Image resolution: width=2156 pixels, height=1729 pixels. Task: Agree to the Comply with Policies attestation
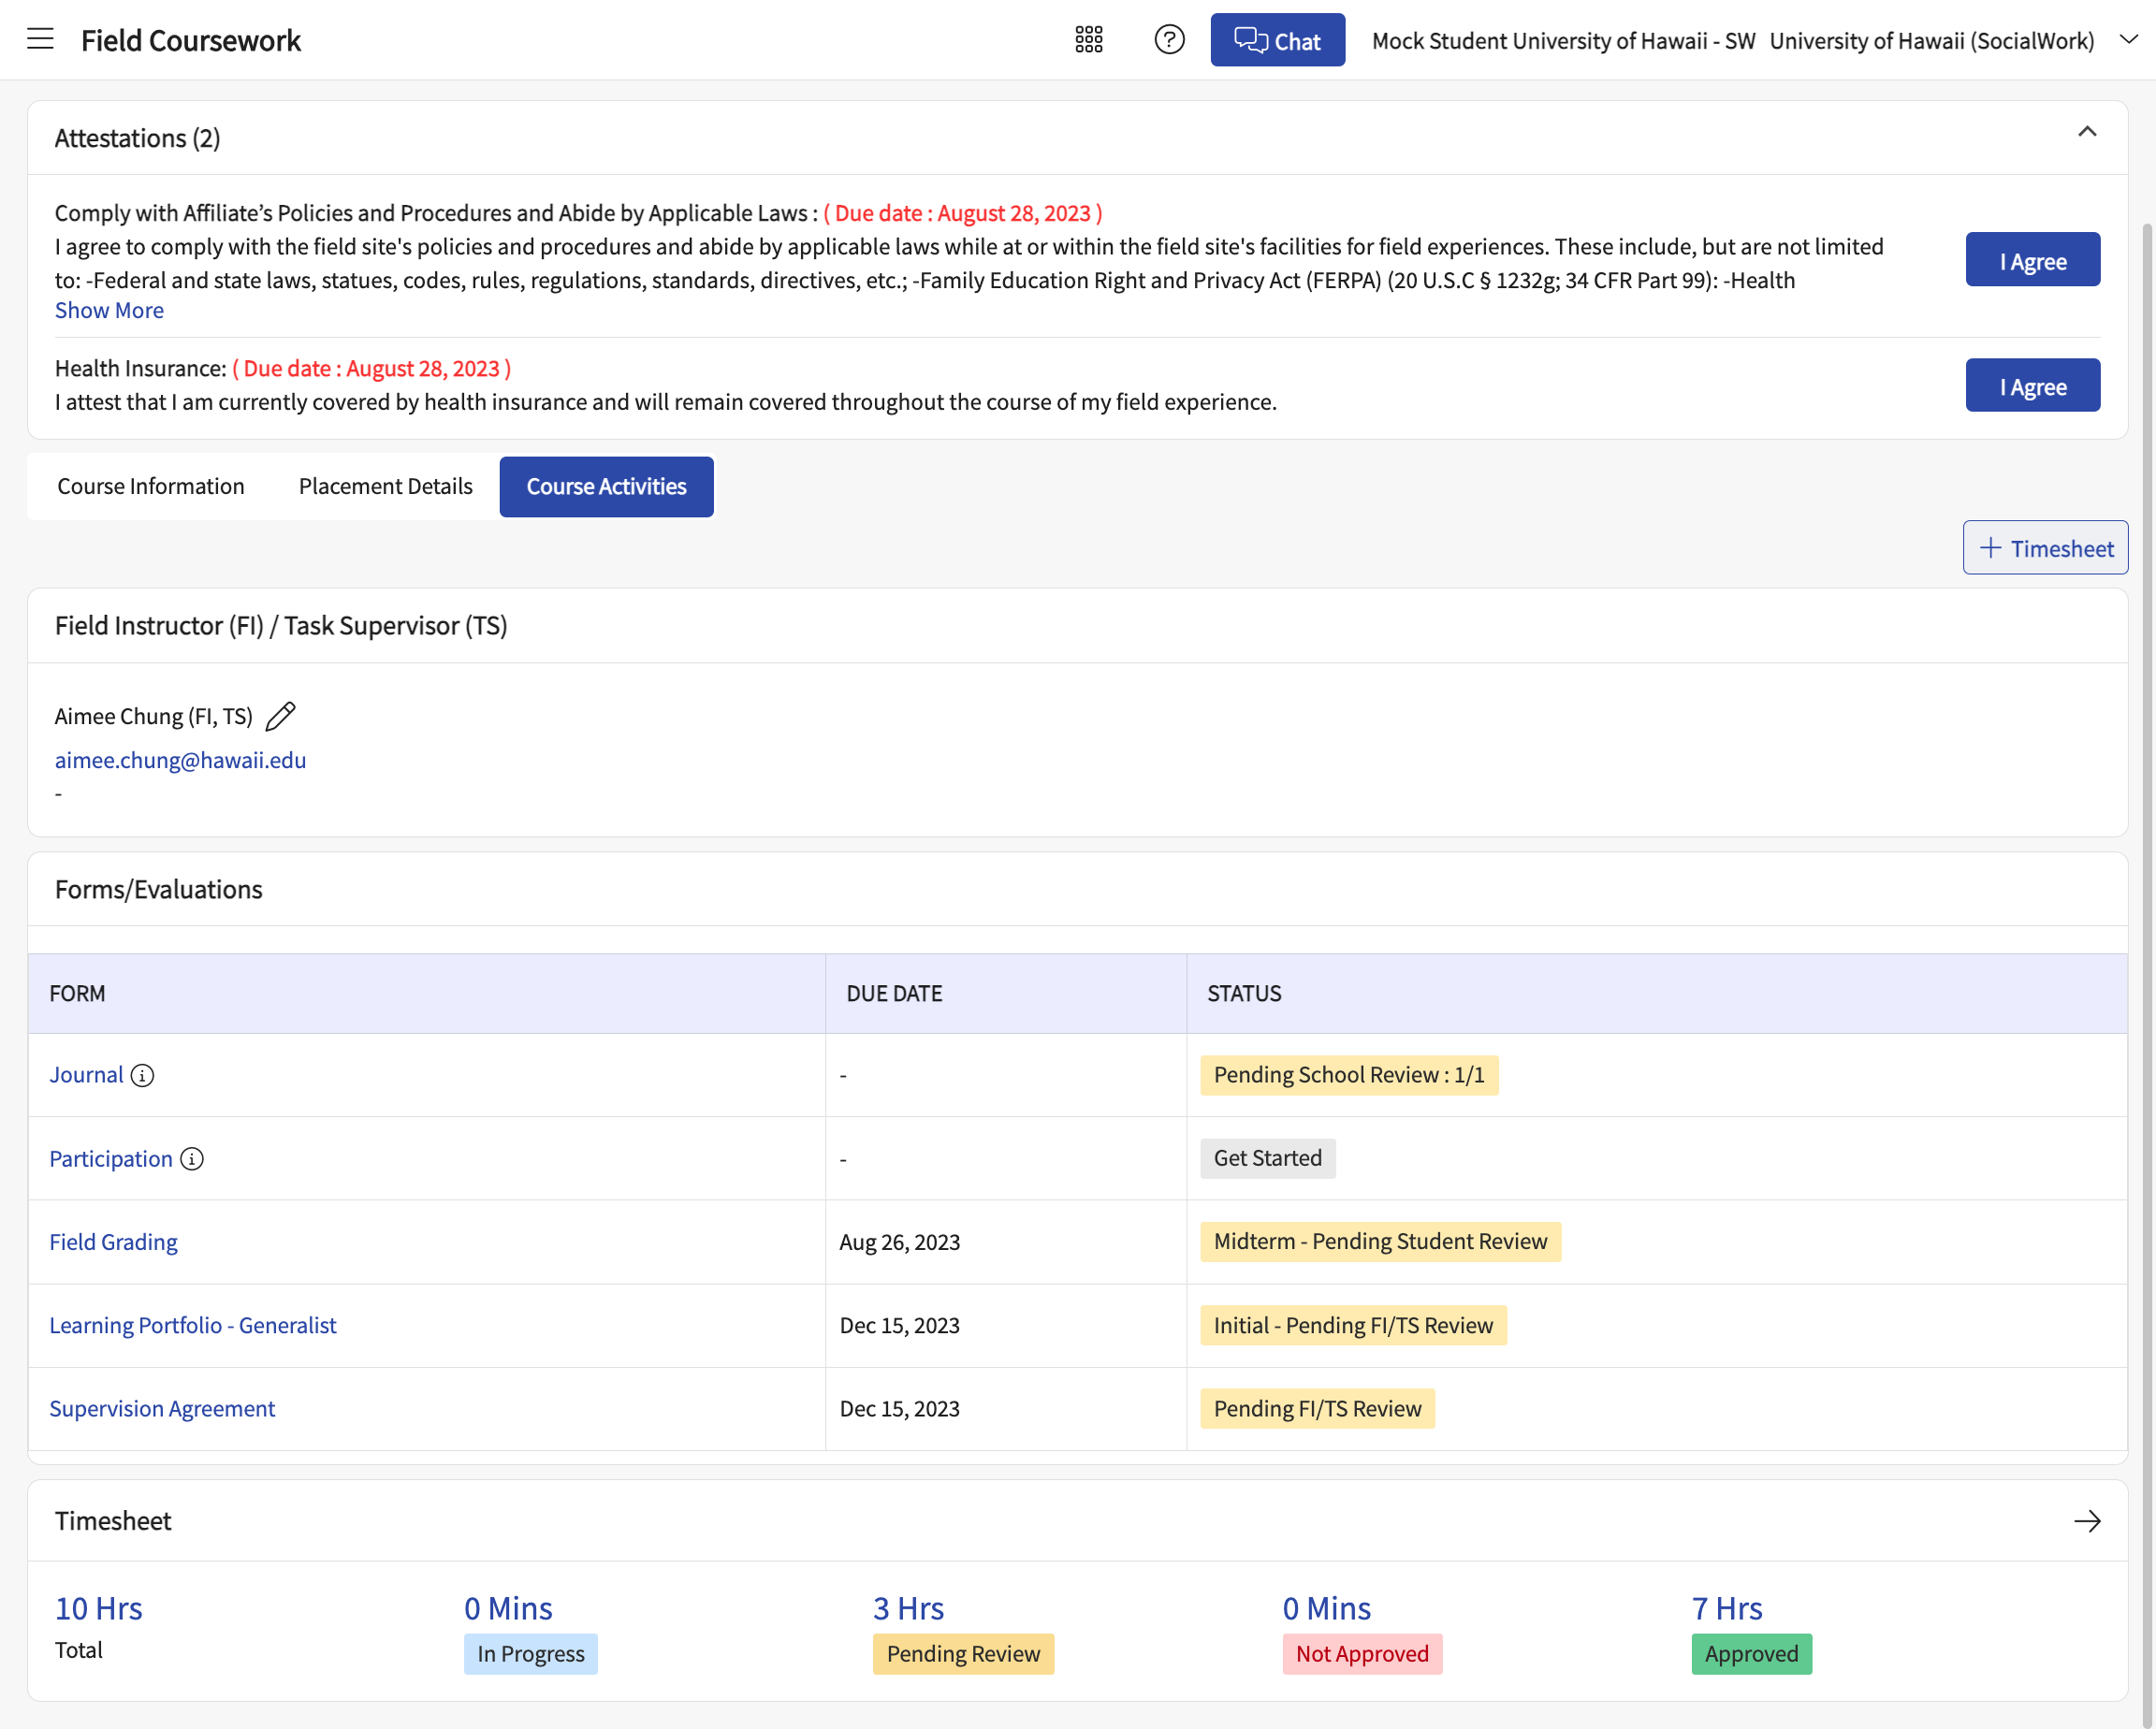point(2032,260)
